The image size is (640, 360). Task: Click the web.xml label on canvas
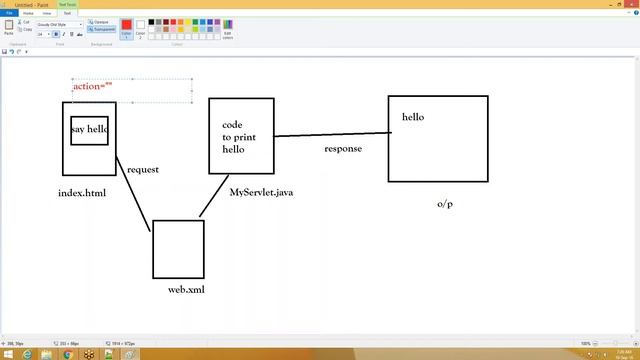pos(186,289)
